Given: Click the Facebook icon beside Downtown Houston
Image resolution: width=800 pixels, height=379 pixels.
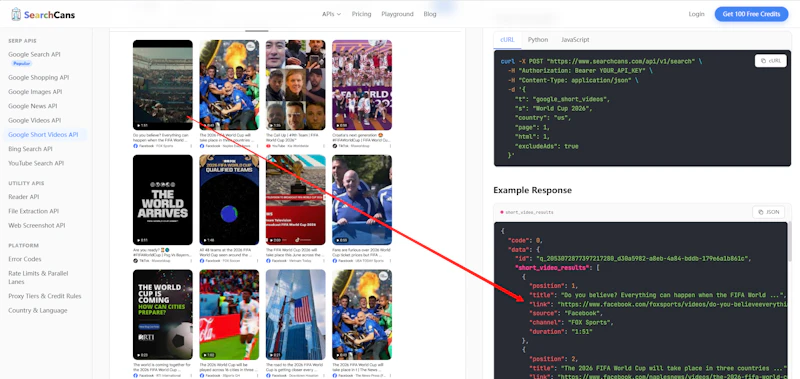Looking at the screenshot, I should [268, 375].
